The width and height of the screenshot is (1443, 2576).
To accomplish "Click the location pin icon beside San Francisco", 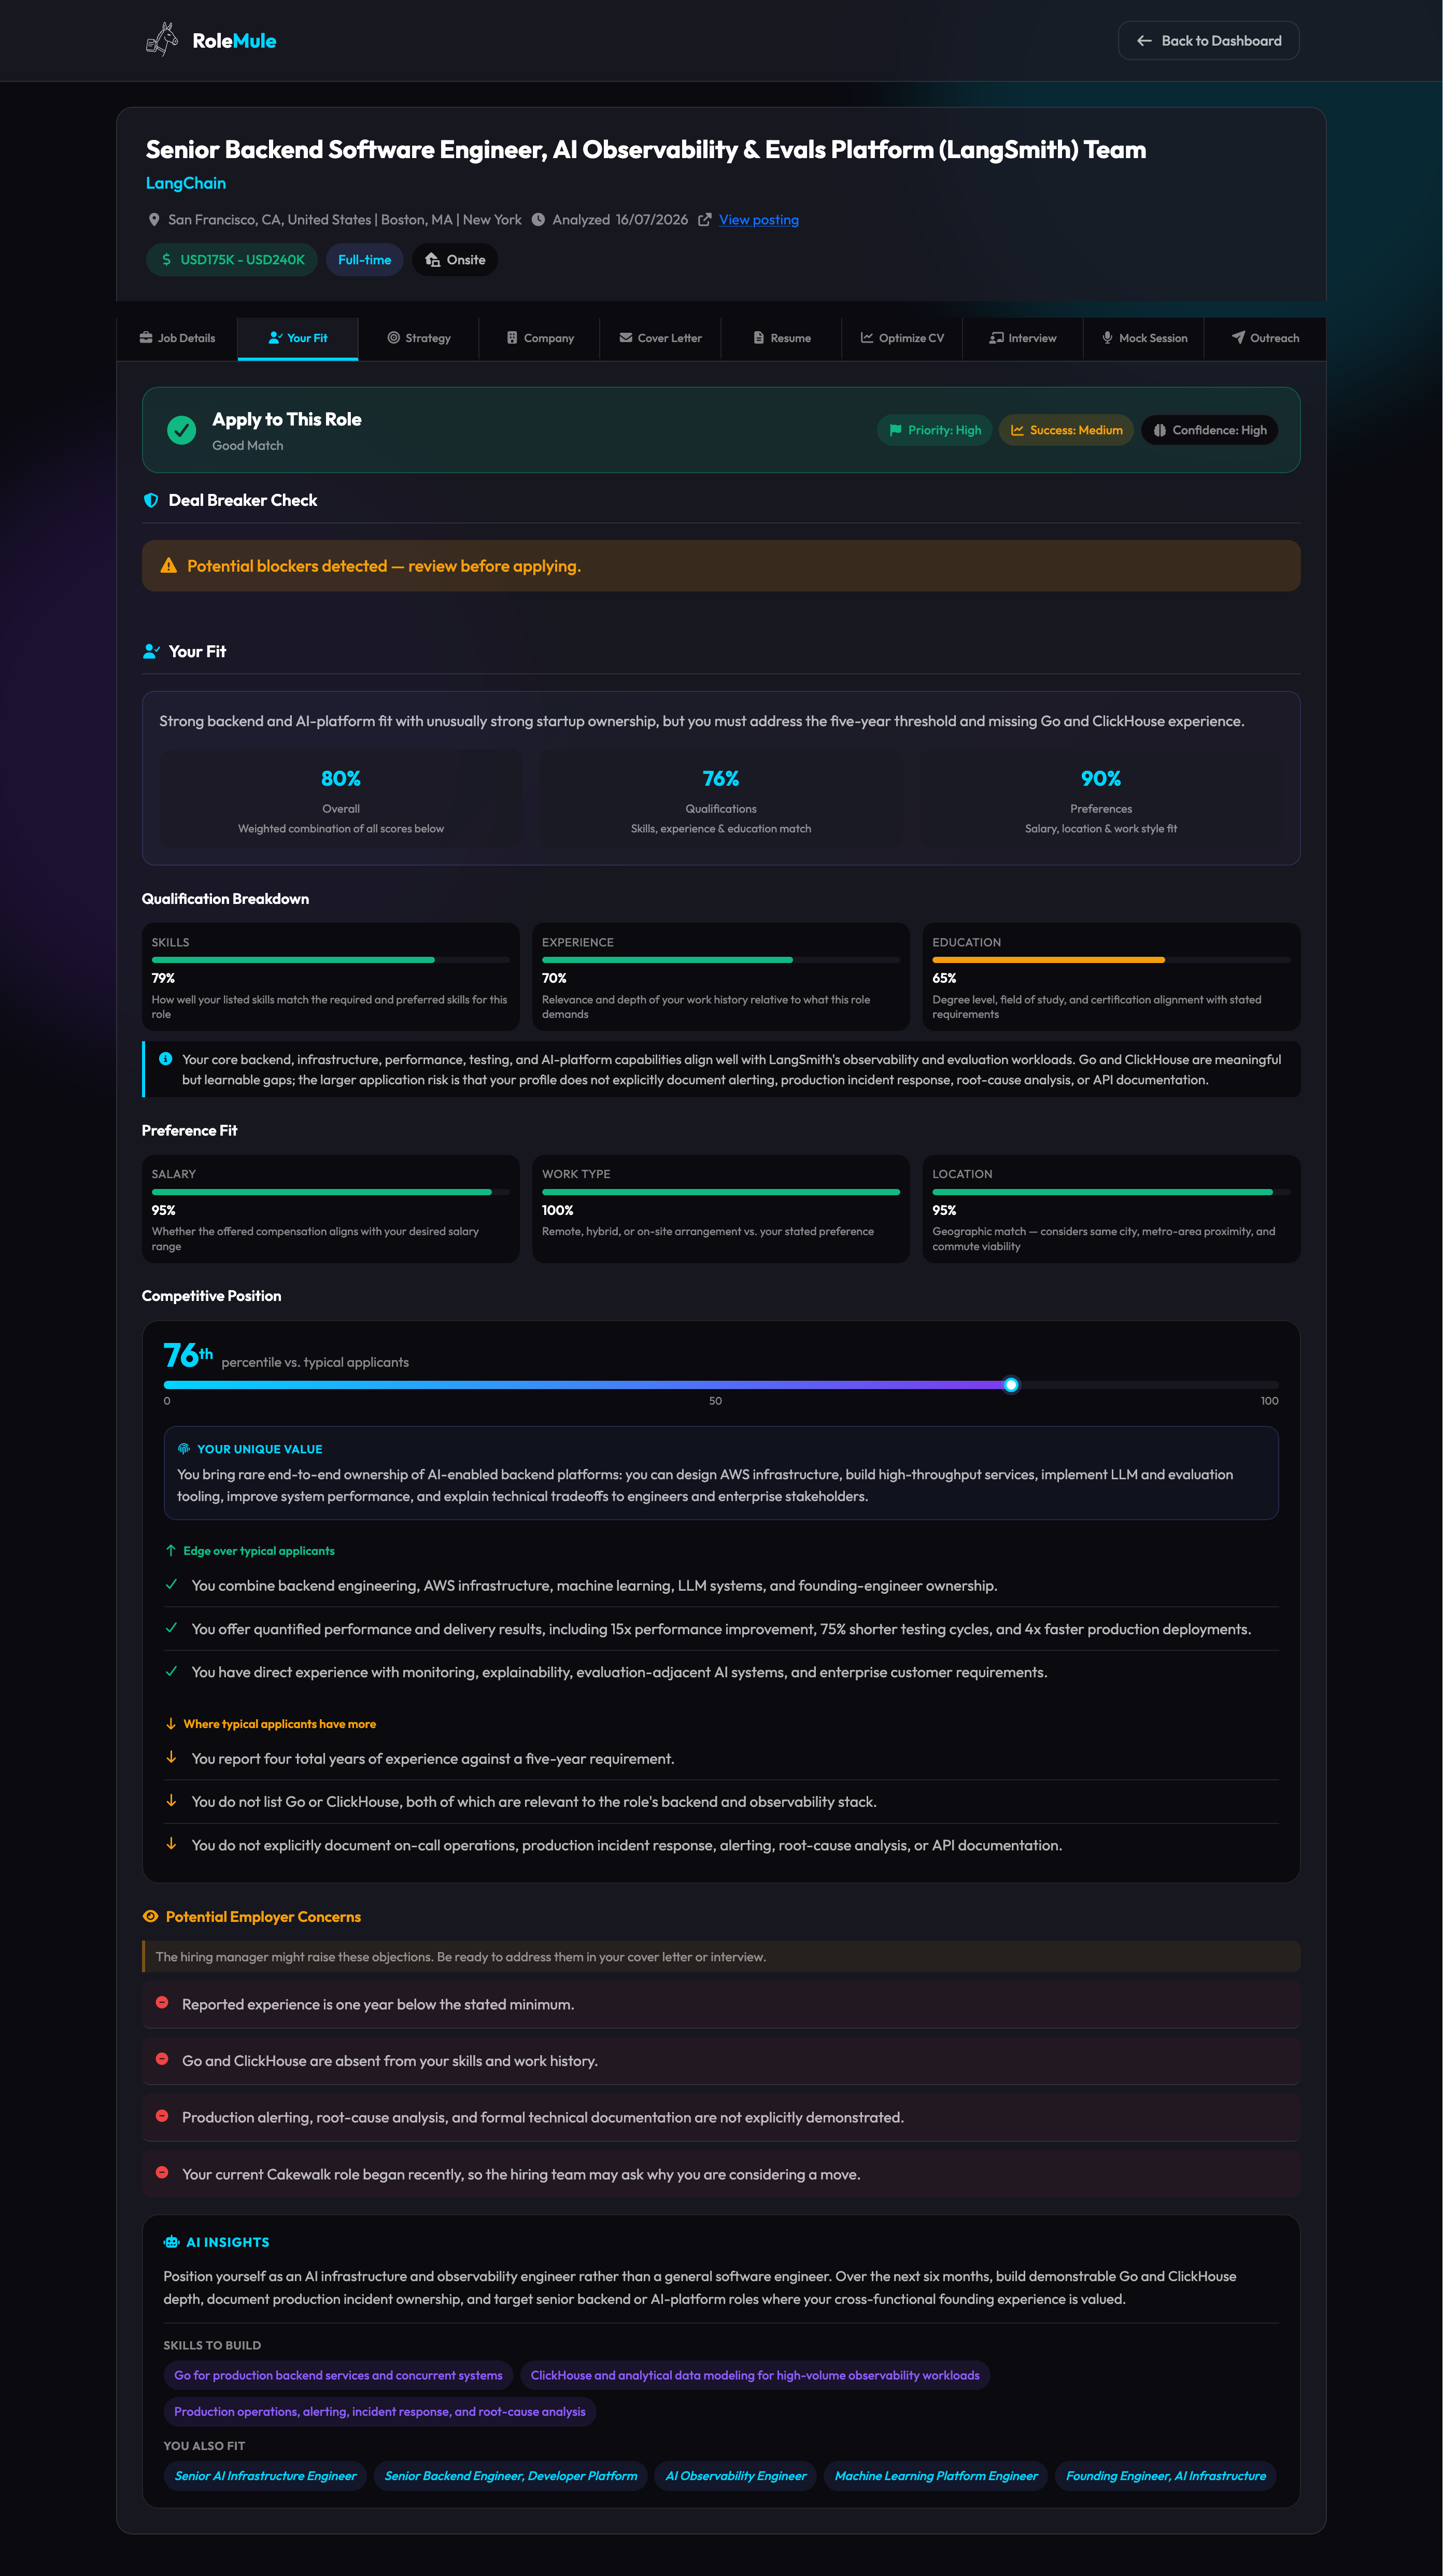I will [x=154, y=220].
